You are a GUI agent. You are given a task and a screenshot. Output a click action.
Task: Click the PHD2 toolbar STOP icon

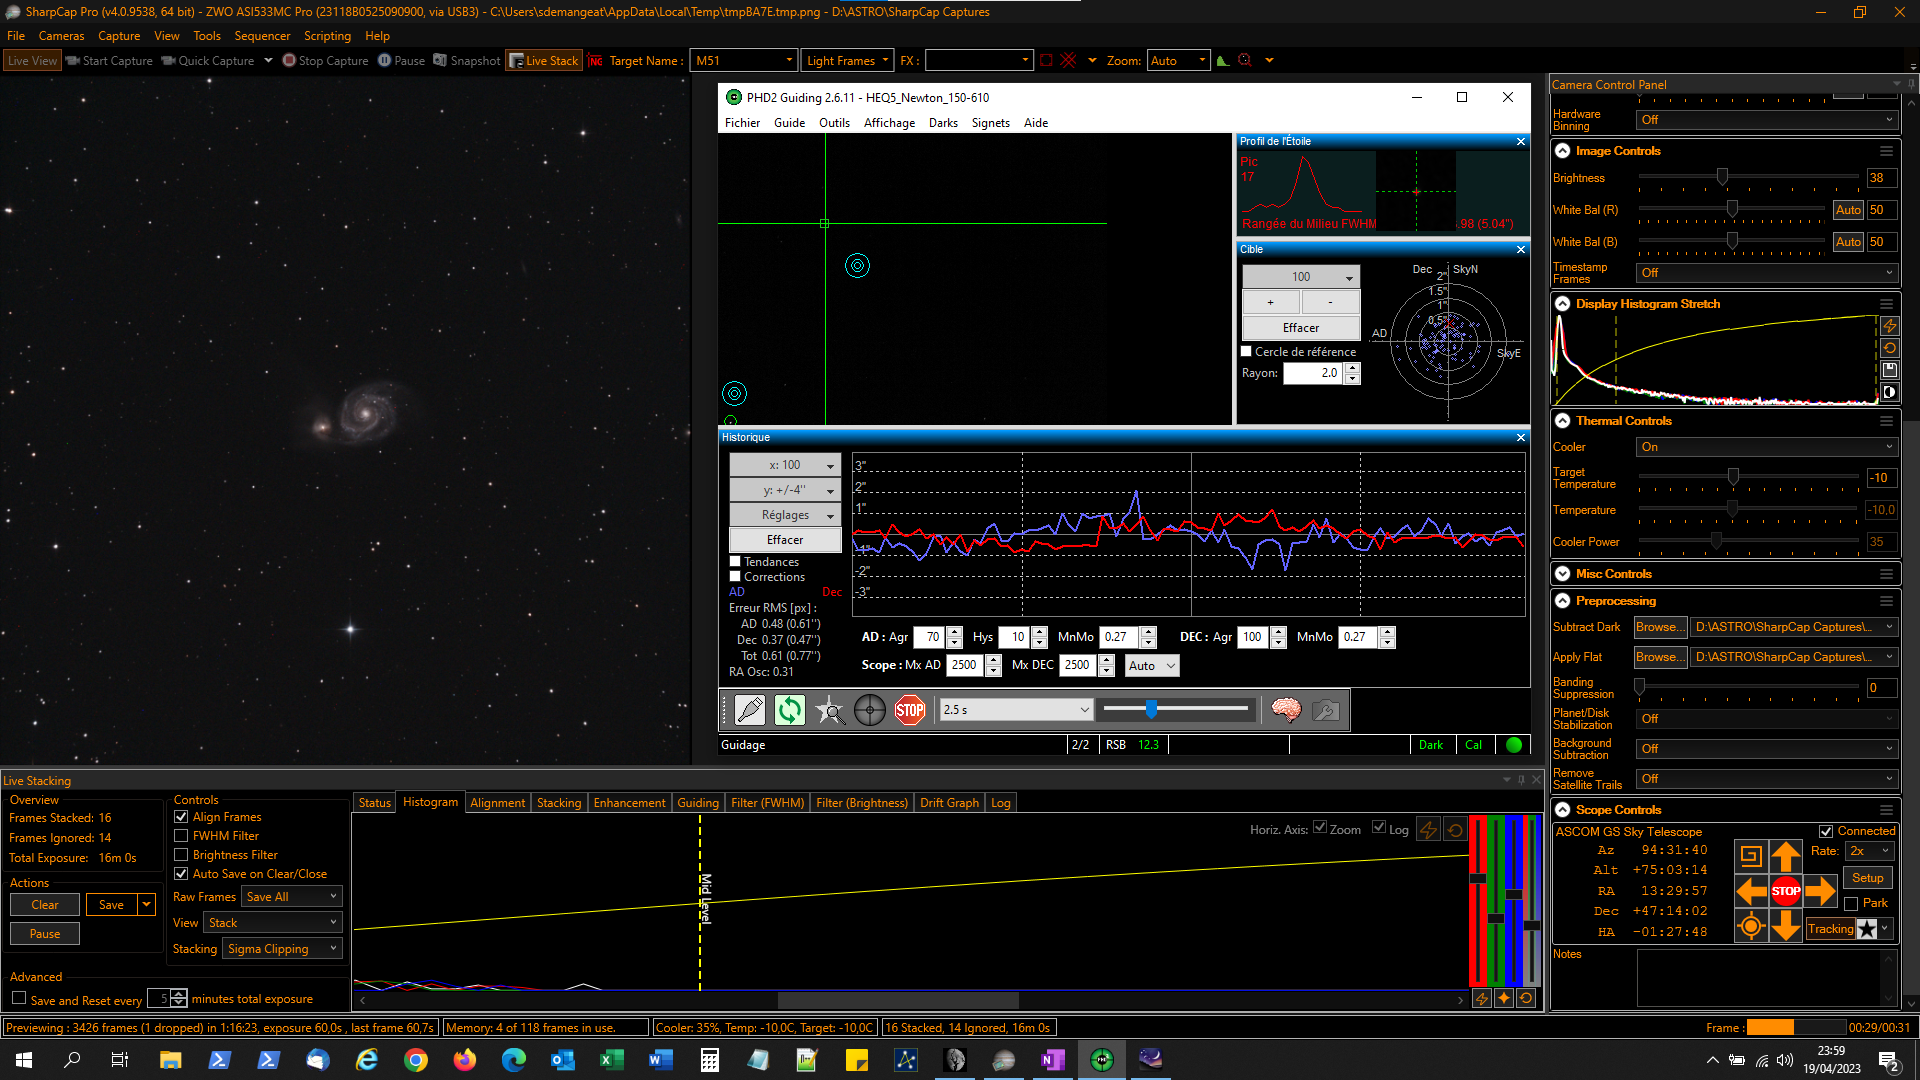910,710
